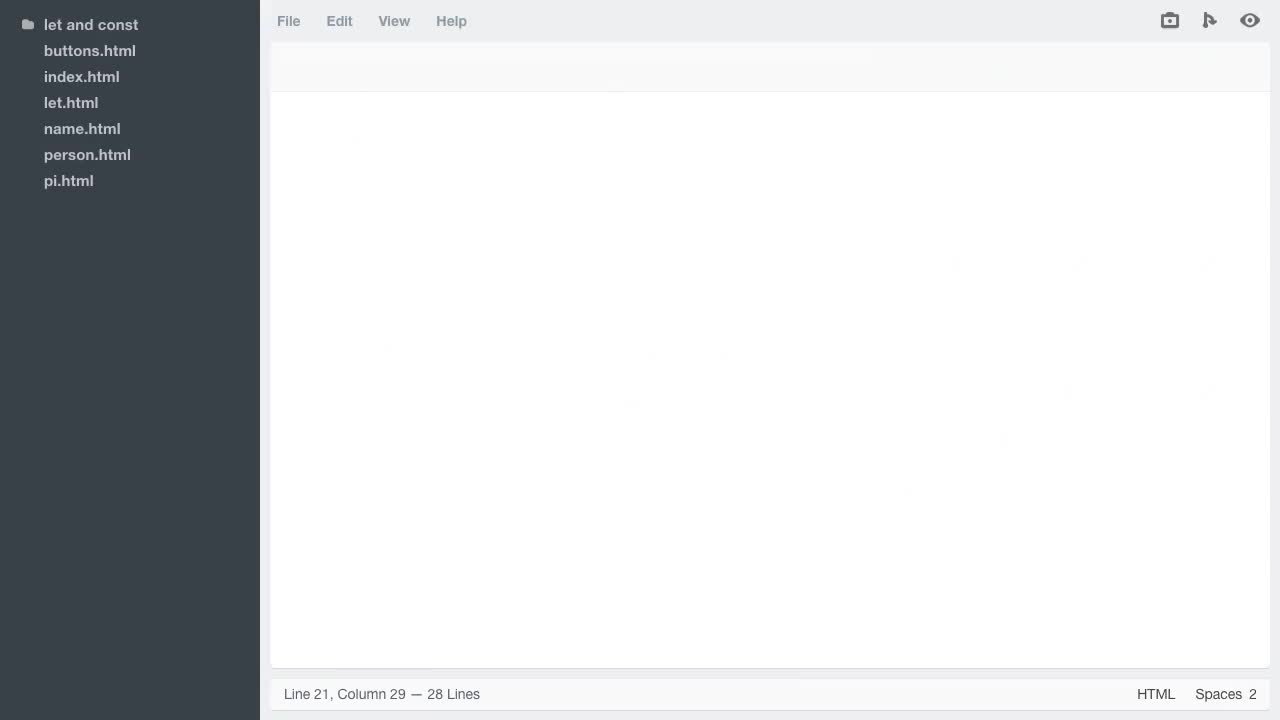Click the publish flag icon
This screenshot has height=720, width=1280.
(1209, 20)
